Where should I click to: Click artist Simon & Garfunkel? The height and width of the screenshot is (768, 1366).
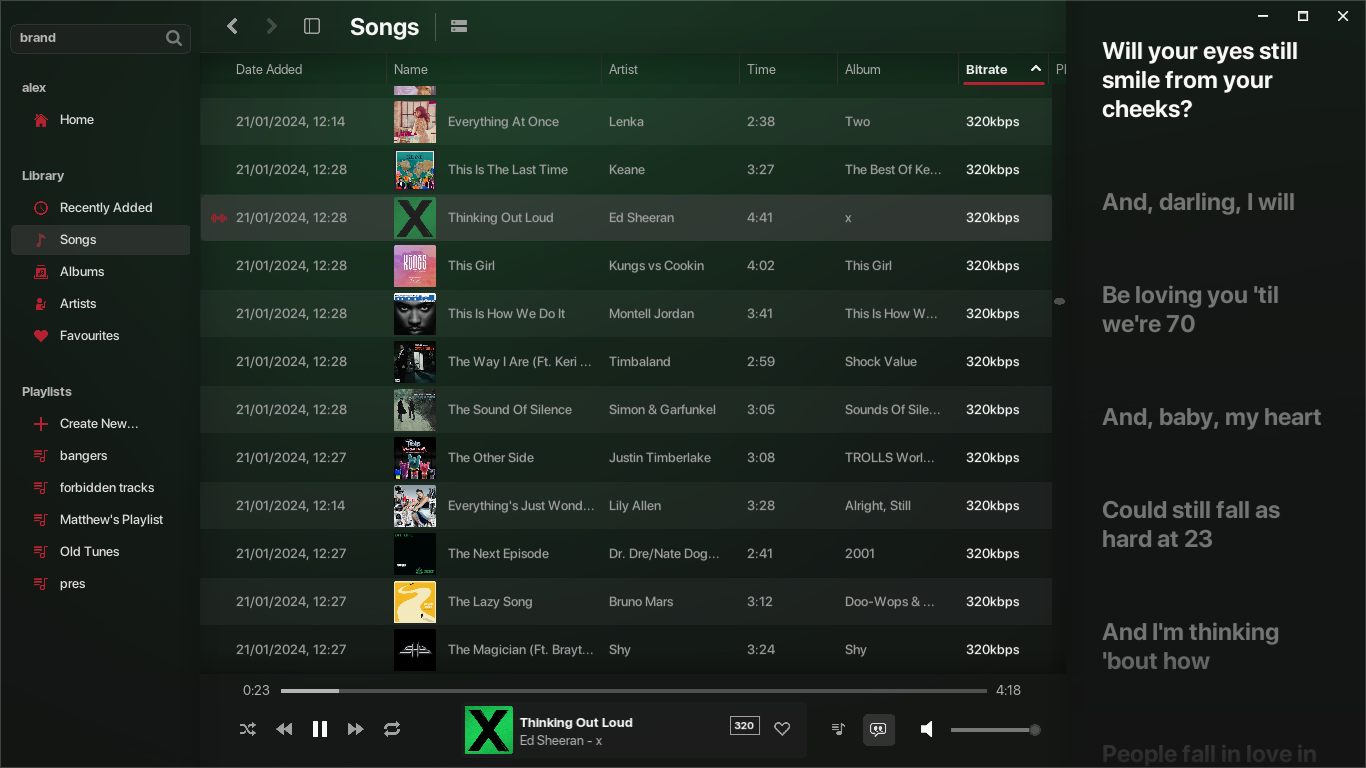click(662, 409)
